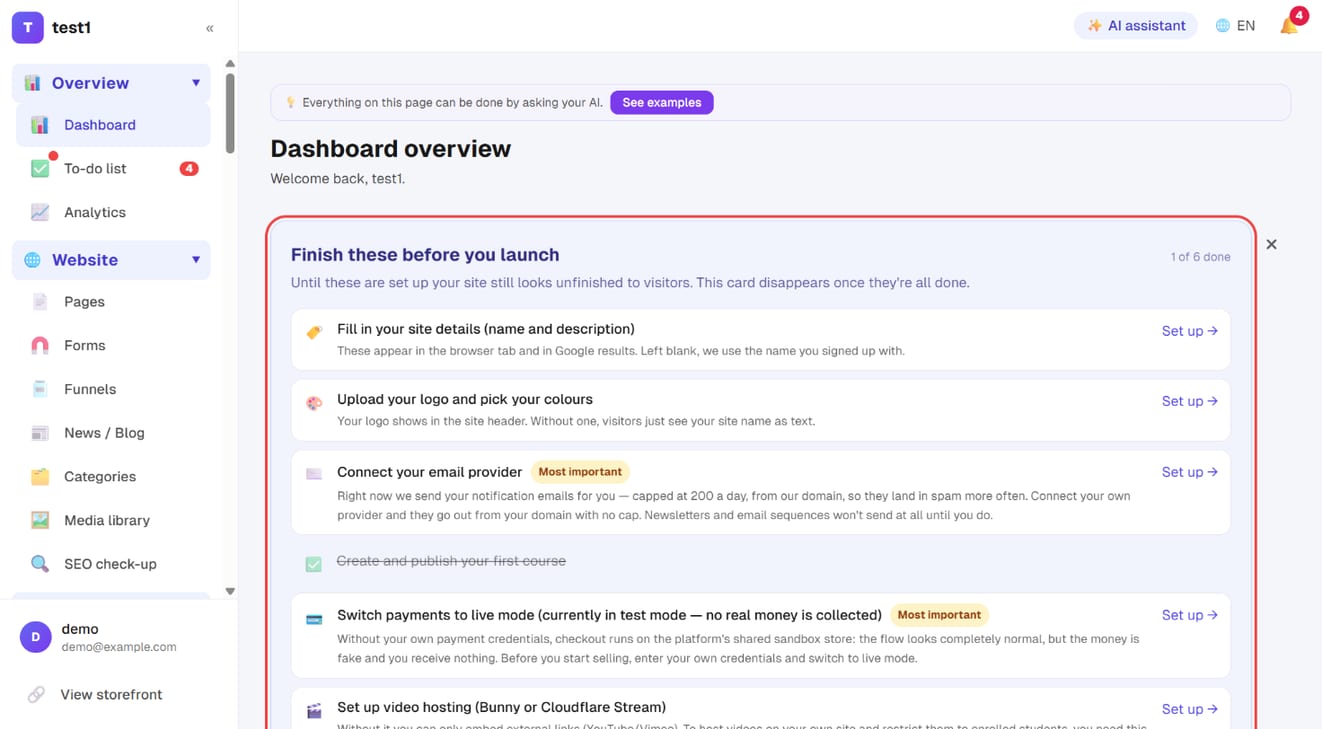This screenshot has width=1322, height=729.
Task: Click the Media library picture icon
Action: coord(40,520)
